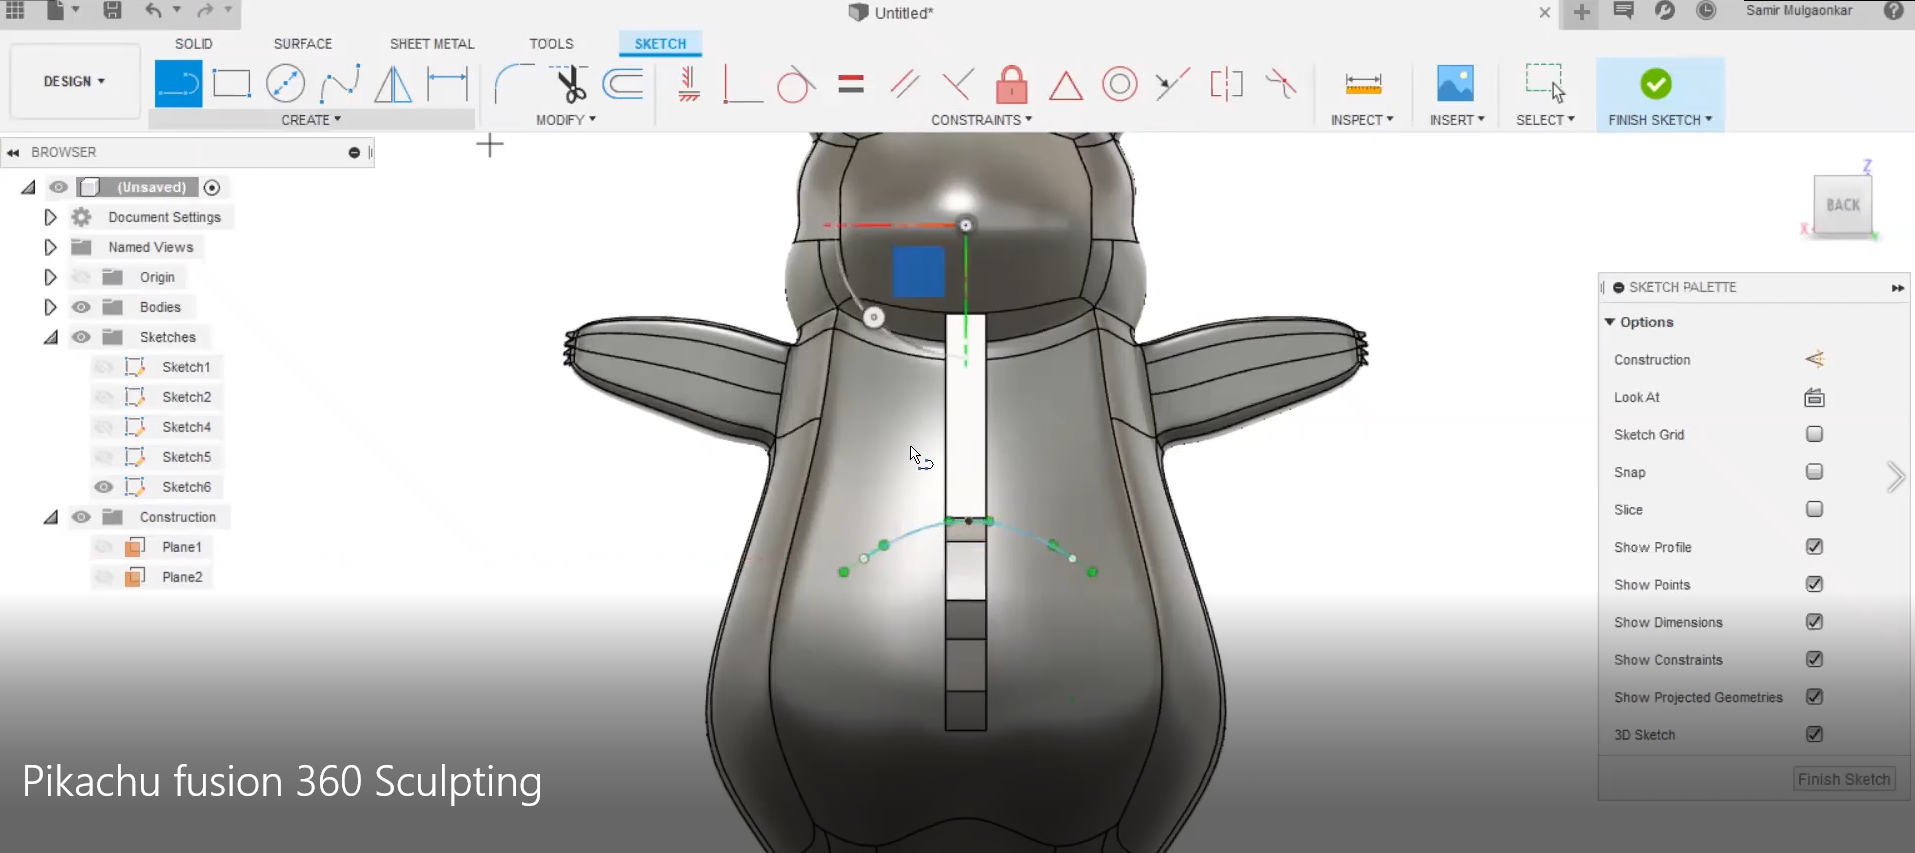Apply the Horizontal/Vertical constraint
Image resolution: width=1915 pixels, height=853 pixels.
689,84
